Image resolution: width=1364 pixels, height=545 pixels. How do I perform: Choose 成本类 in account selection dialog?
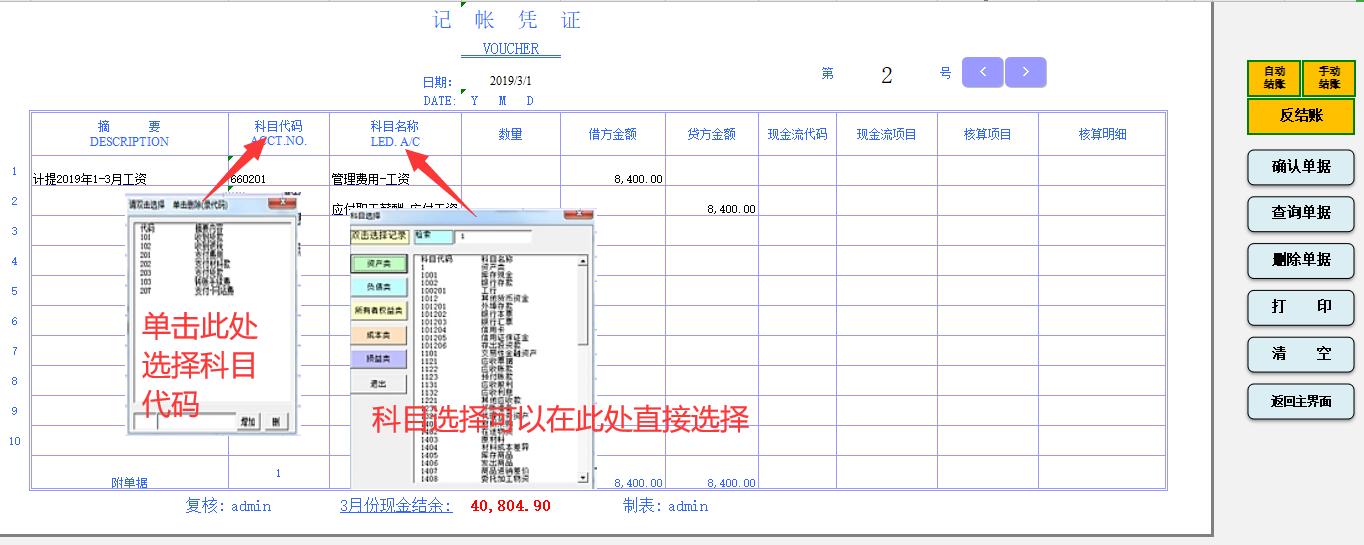[379, 335]
